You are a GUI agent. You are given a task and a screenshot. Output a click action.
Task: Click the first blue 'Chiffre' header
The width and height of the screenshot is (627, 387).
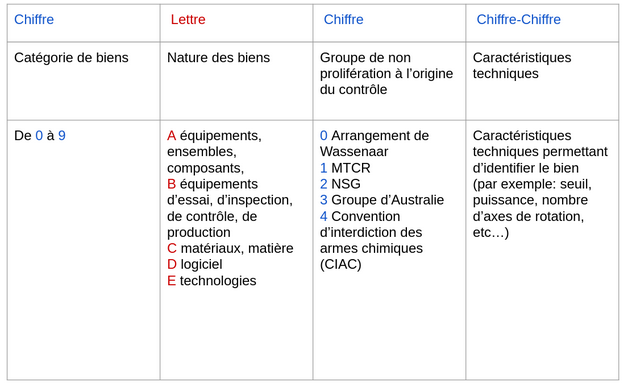[x=34, y=19]
